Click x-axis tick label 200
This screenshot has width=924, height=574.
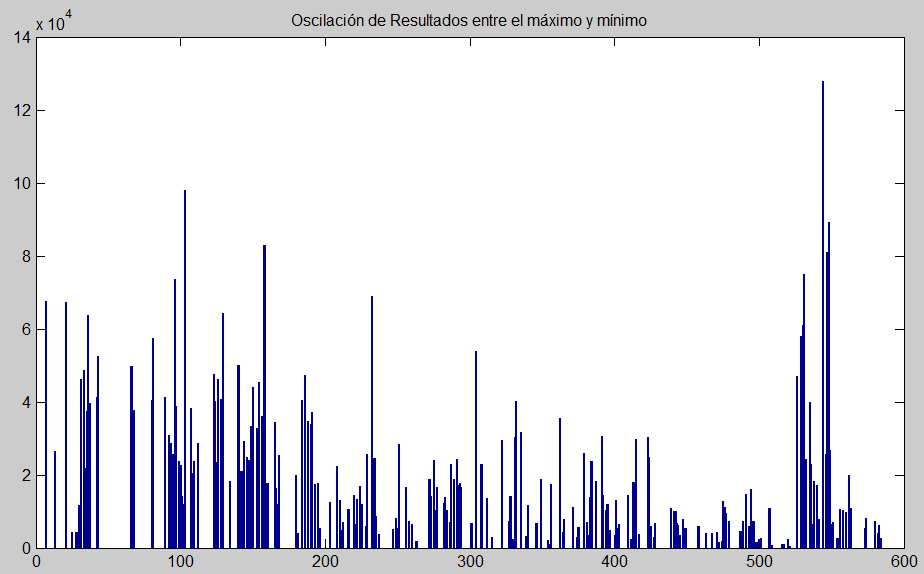click(x=325, y=562)
